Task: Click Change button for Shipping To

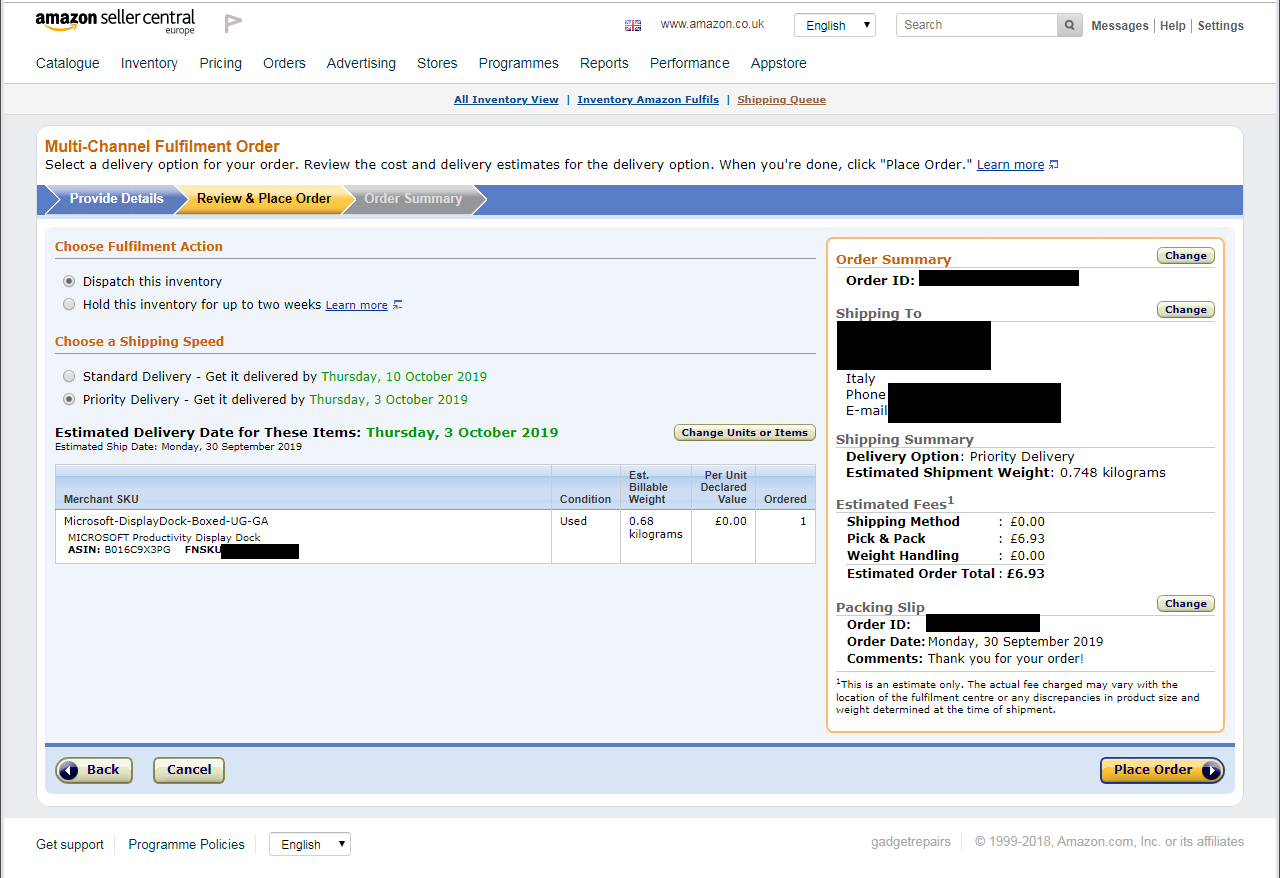Action: 1186,310
